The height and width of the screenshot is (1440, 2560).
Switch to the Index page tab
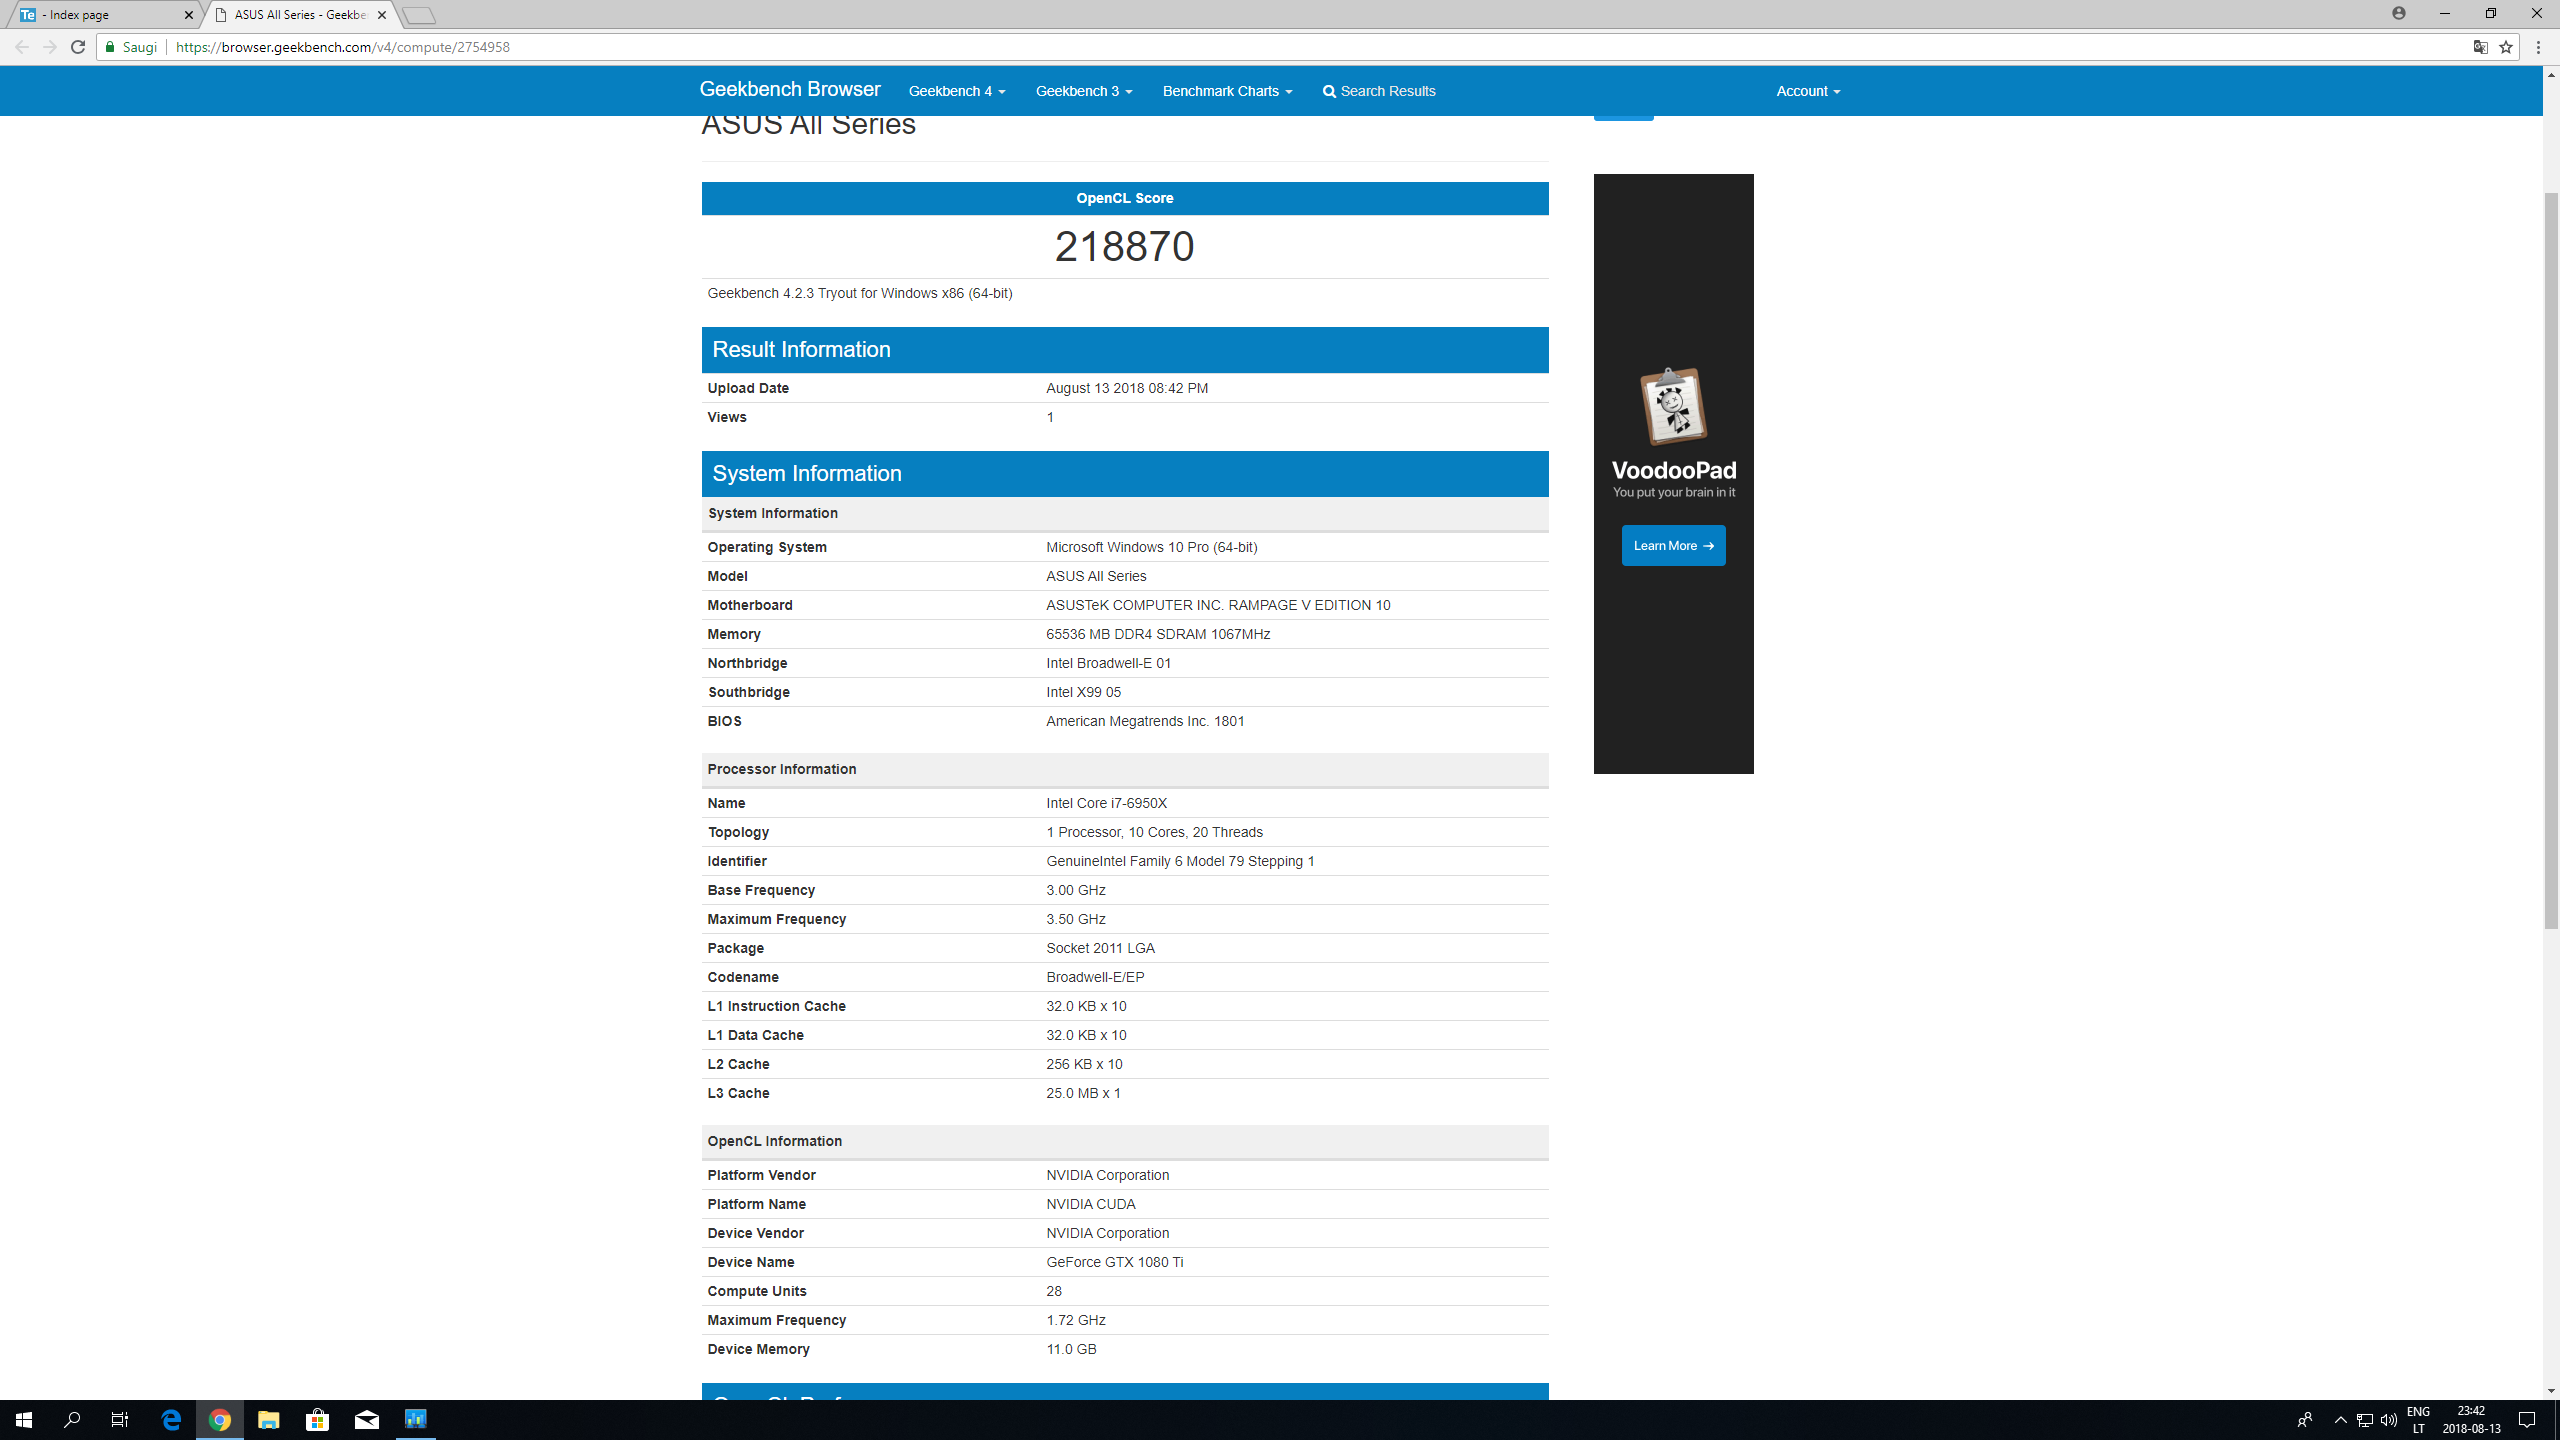[104, 15]
